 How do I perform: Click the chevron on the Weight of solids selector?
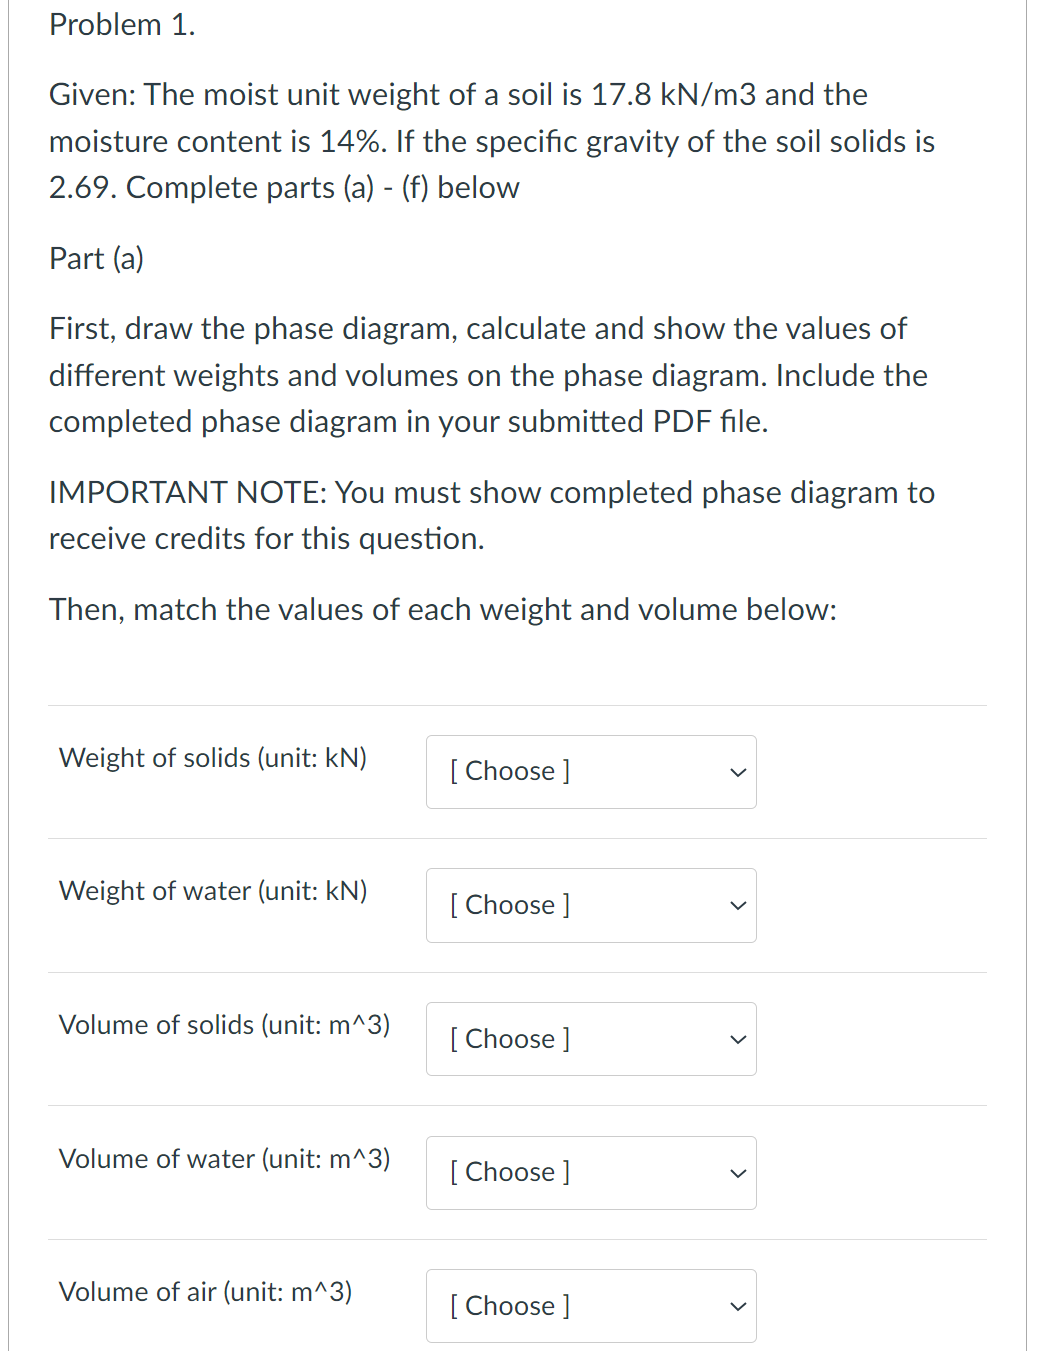point(737,771)
